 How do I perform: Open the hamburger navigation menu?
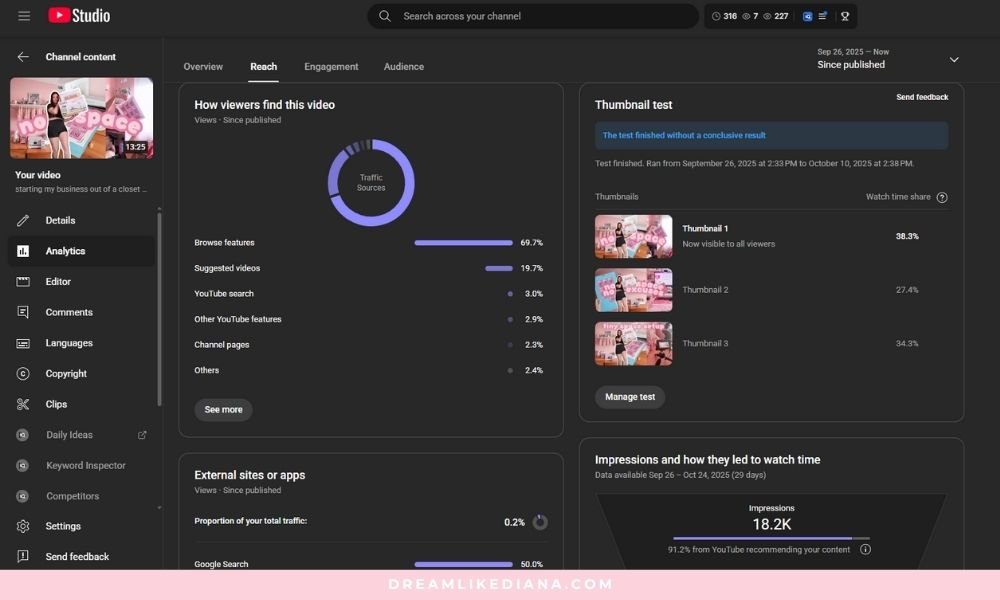(x=24, y=16)
